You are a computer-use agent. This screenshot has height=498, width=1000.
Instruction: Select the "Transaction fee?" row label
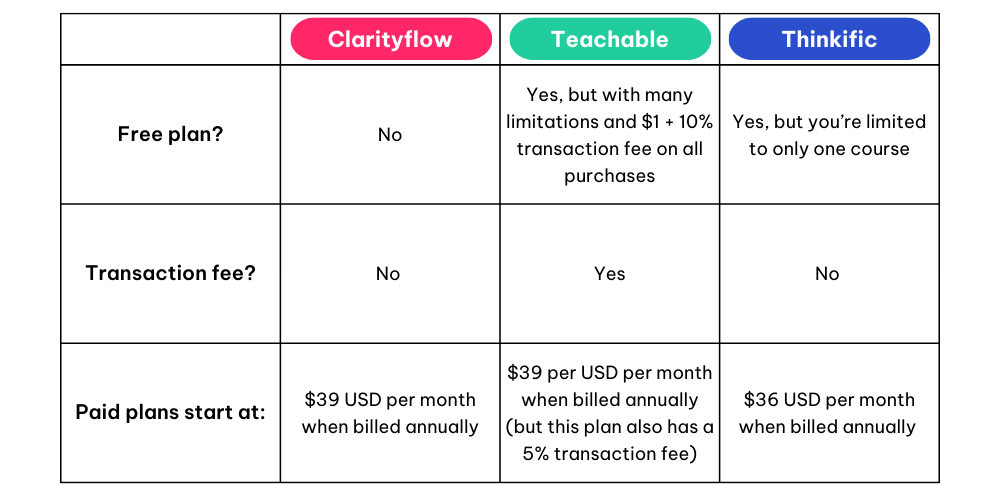[170, 273]
